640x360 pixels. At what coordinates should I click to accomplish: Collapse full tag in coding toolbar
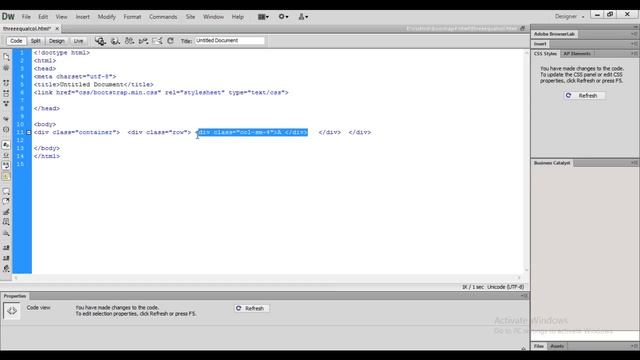(x=6, y=83)
